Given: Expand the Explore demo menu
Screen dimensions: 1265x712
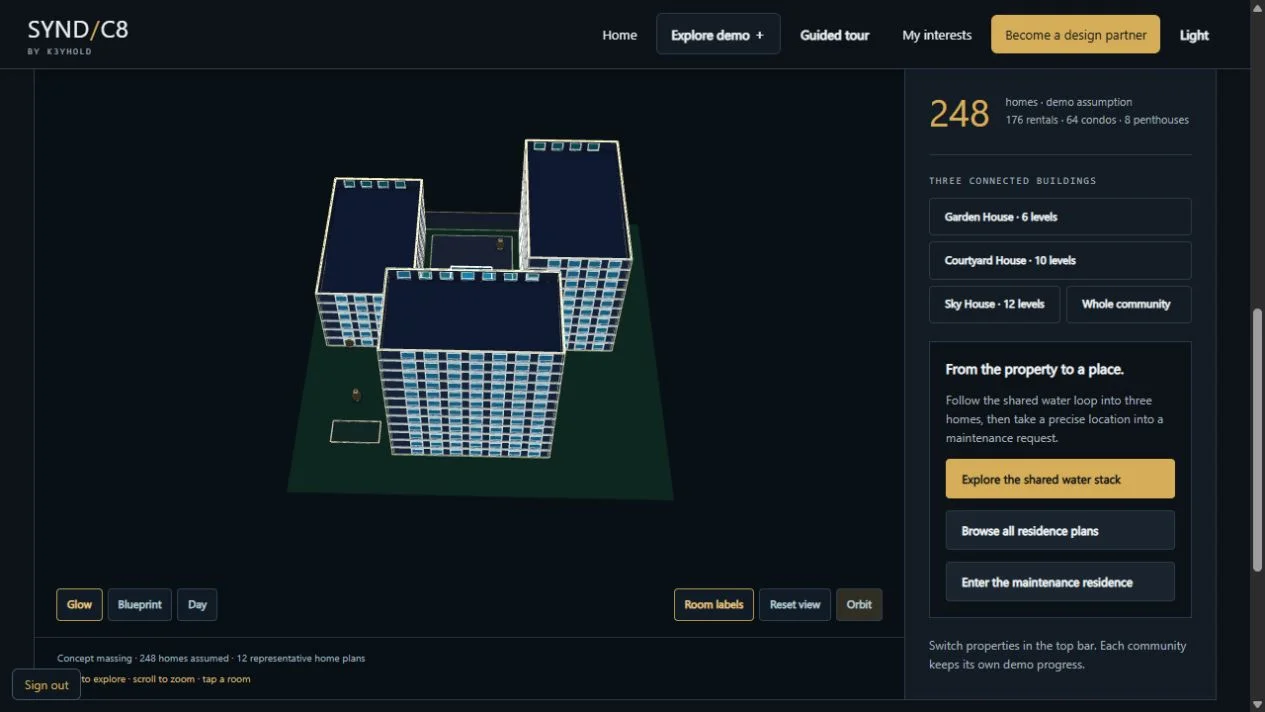Looking at the screenshot, I should (718, 35).
